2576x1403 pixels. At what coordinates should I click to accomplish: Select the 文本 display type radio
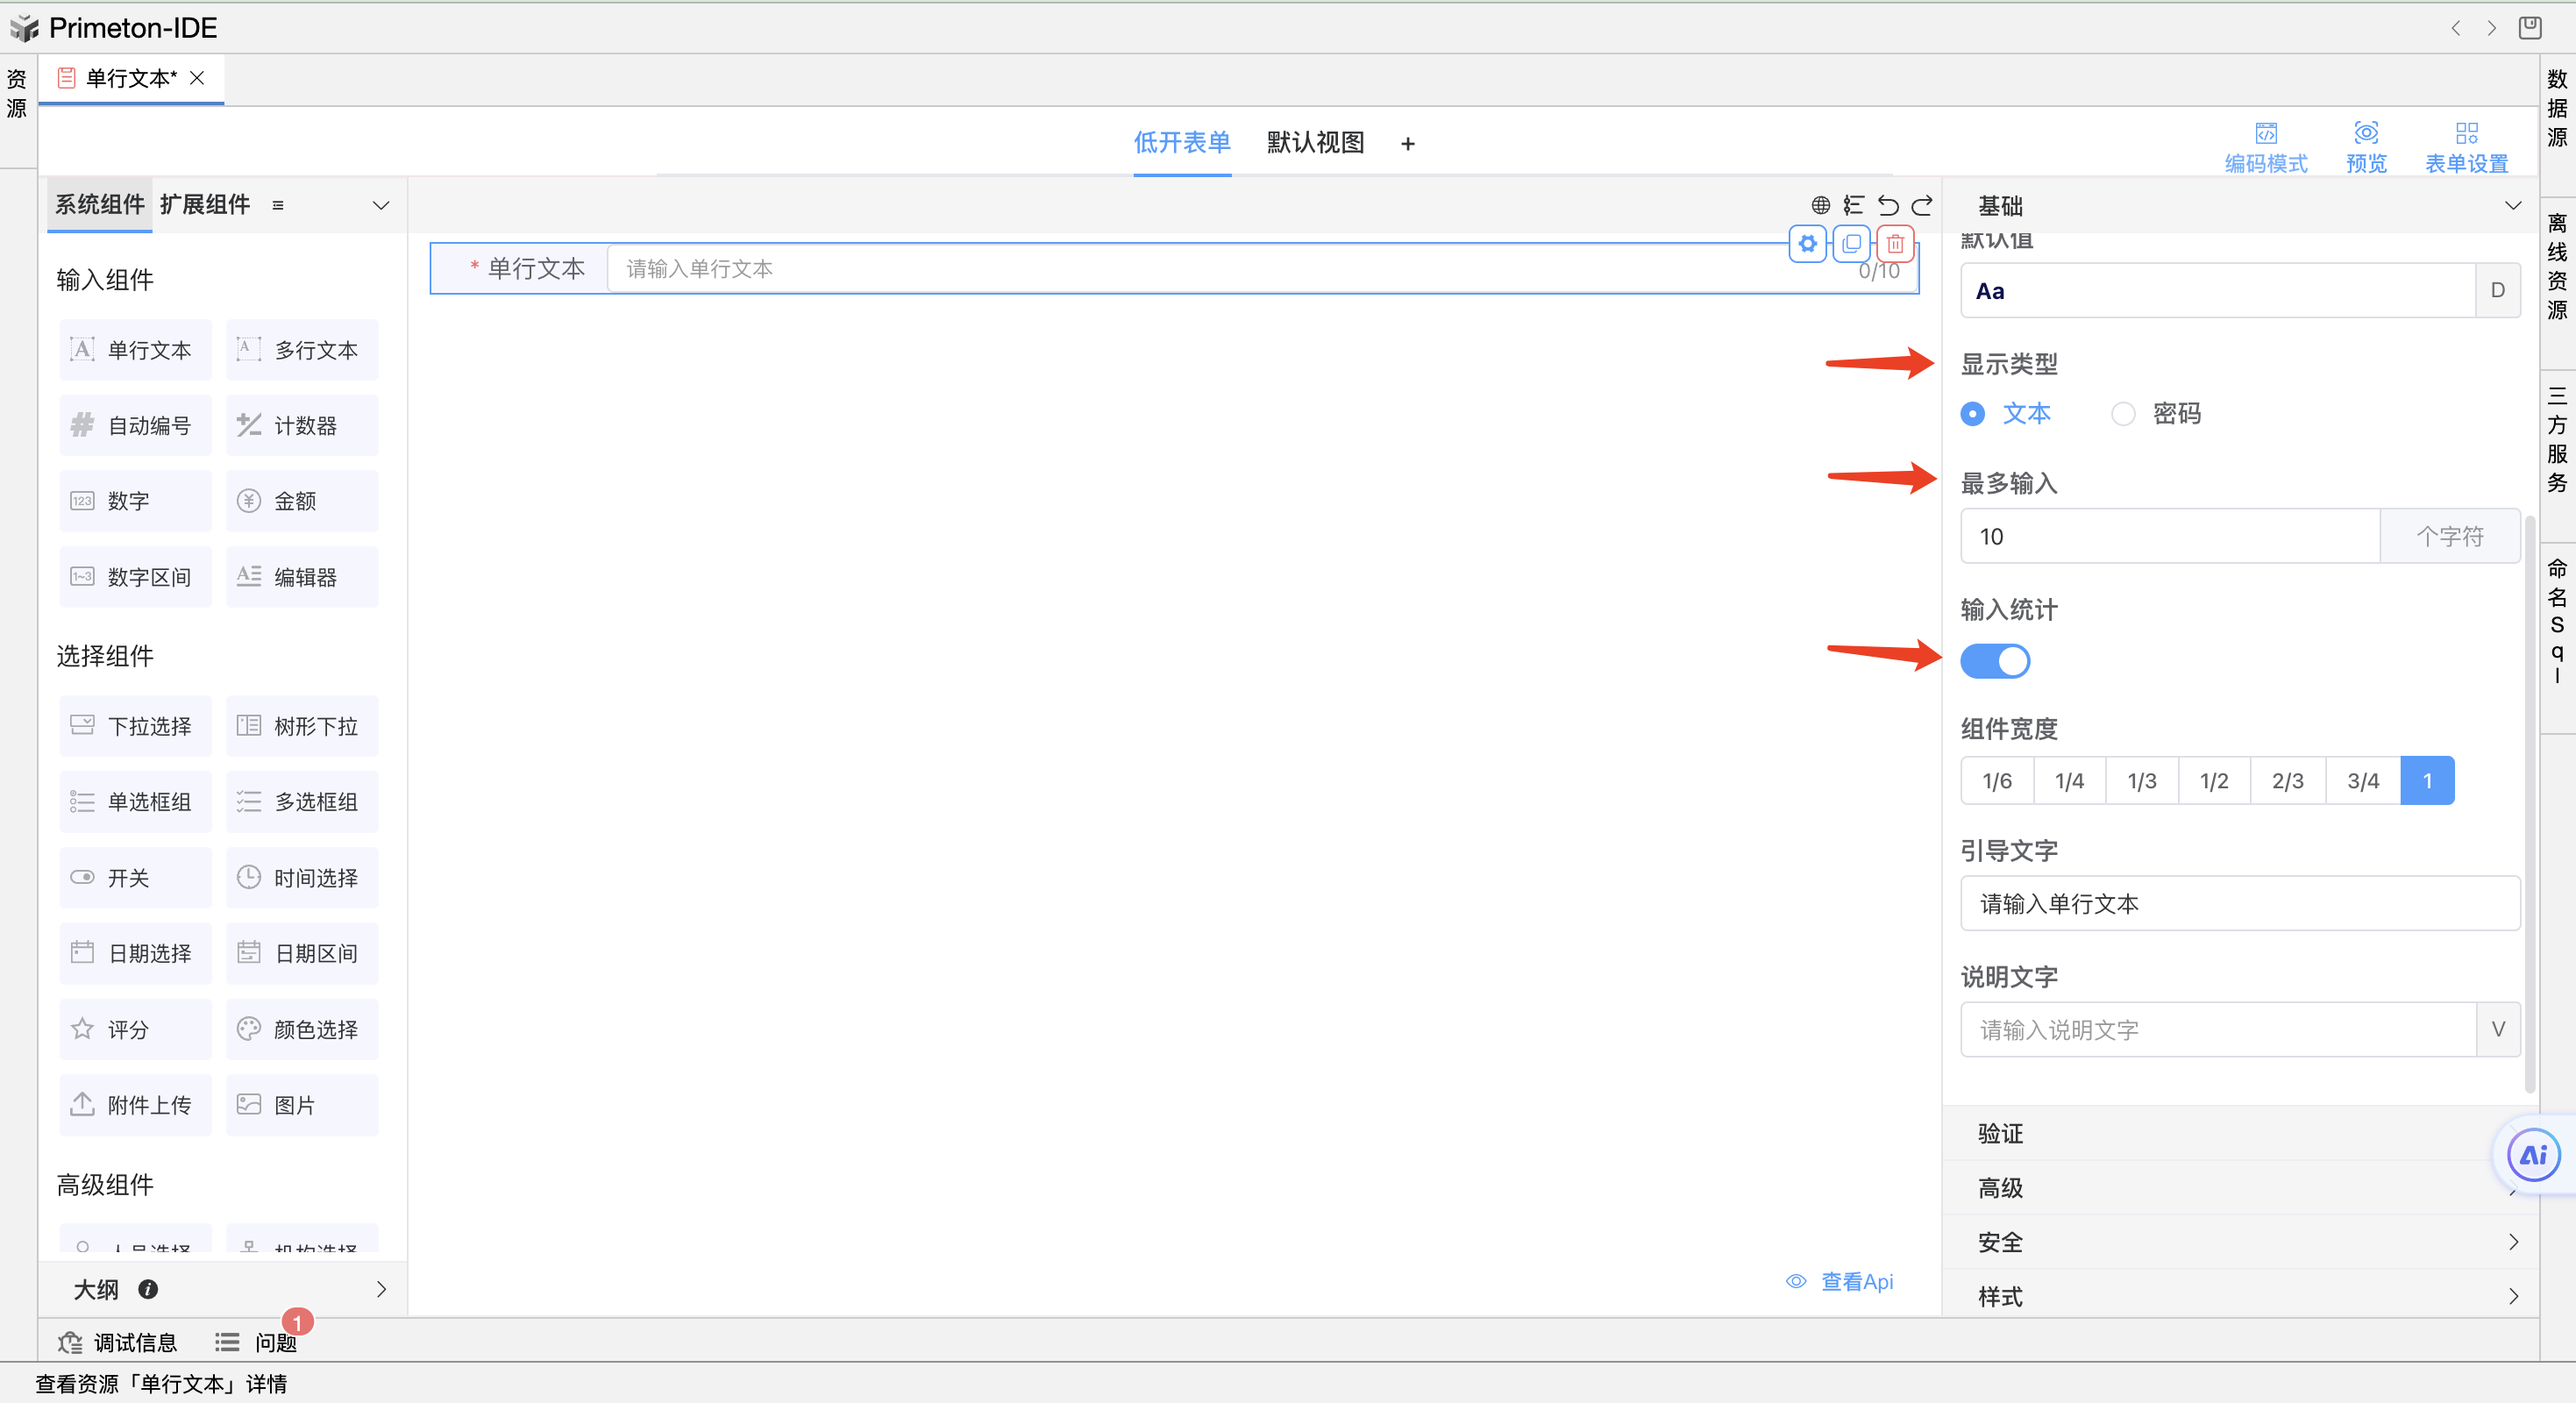1973,414
